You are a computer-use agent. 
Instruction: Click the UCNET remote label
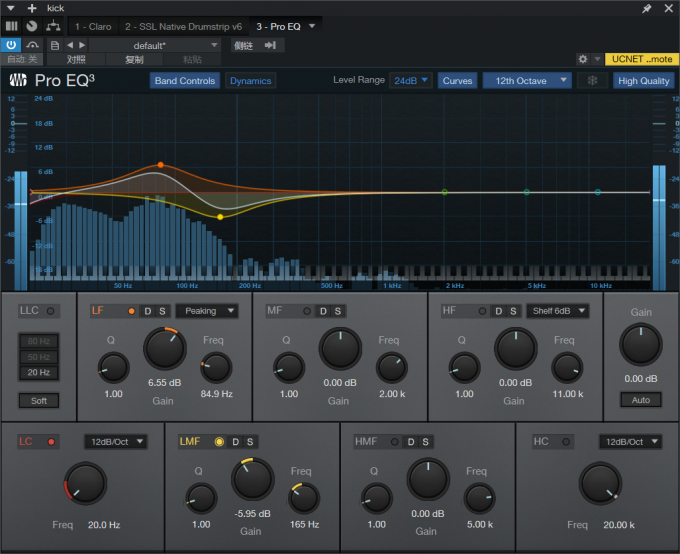click(x=641, y=59)
